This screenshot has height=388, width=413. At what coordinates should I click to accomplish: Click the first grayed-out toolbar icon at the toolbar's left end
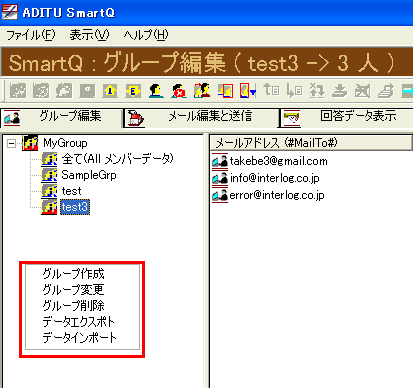(18, 91)
